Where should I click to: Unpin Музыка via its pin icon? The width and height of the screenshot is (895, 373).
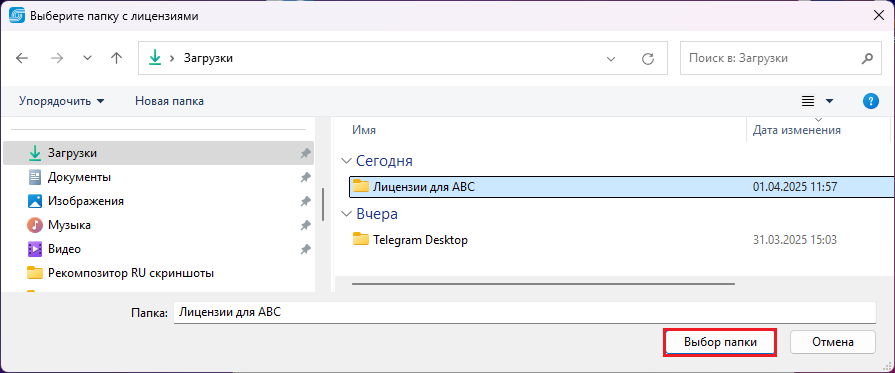click(305, 225)
